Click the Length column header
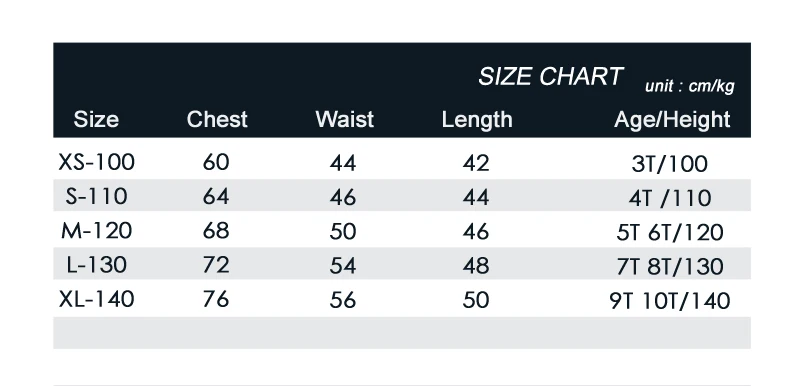The height and width of the screenshot is (386, 800). coord(477,120)
